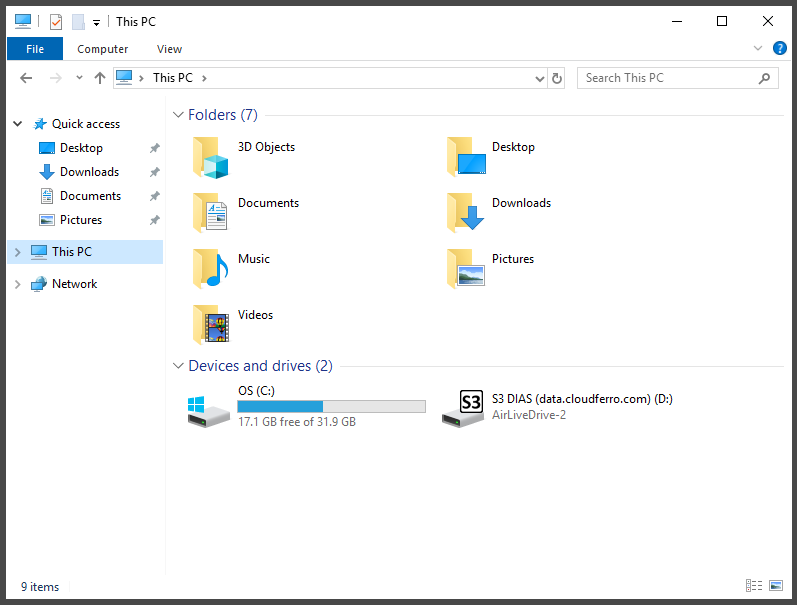Expand the ribbon with the chevron
The image size is (797, 605).
point(758,48)
